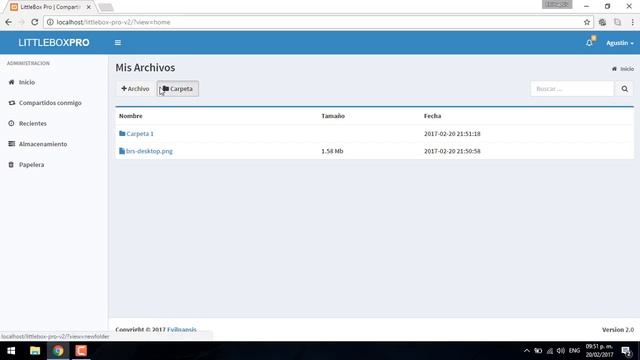Click the storage icon beside Almacenamiento

pos(11,144)
